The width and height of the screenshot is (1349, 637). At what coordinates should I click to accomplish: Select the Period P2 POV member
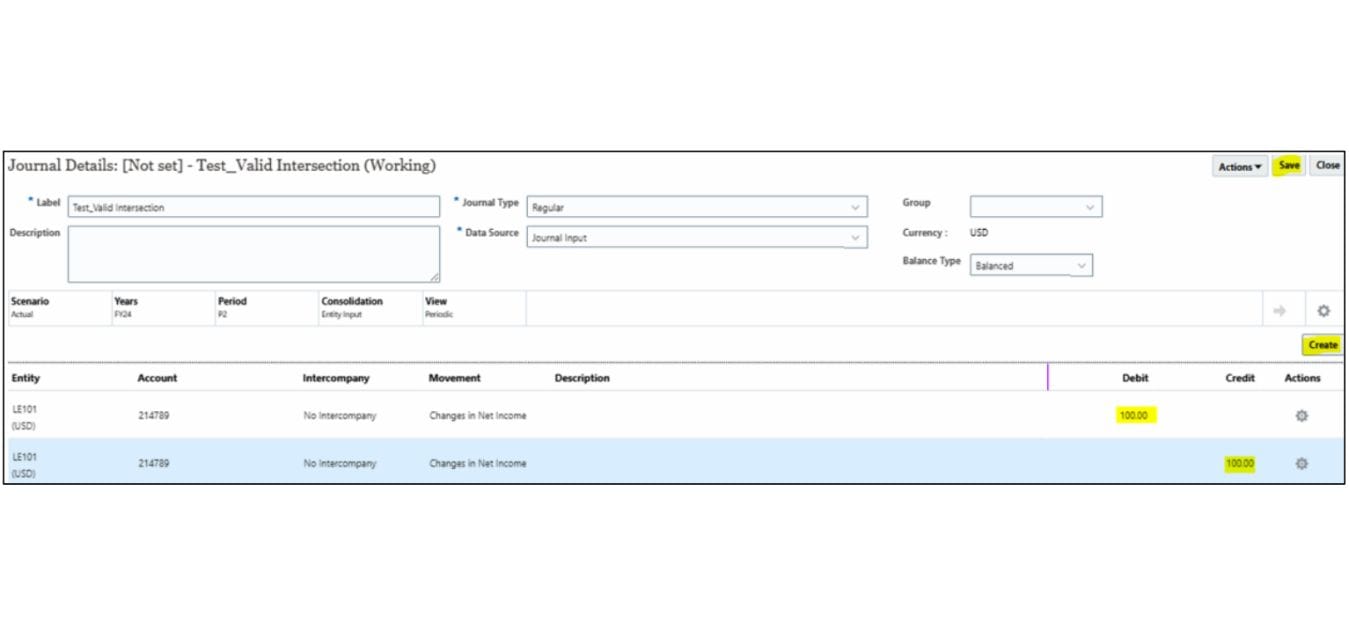224,314
